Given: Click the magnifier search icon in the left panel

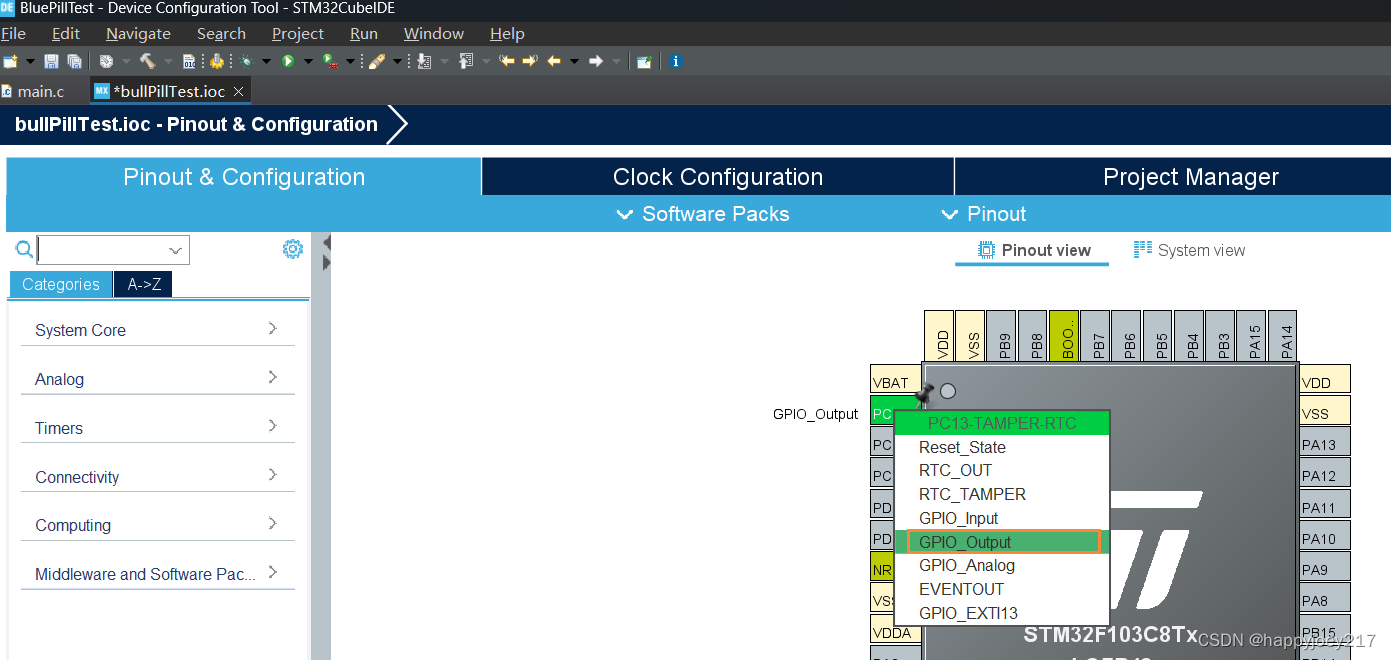Looking at the screenshot, I should point(24,249).
